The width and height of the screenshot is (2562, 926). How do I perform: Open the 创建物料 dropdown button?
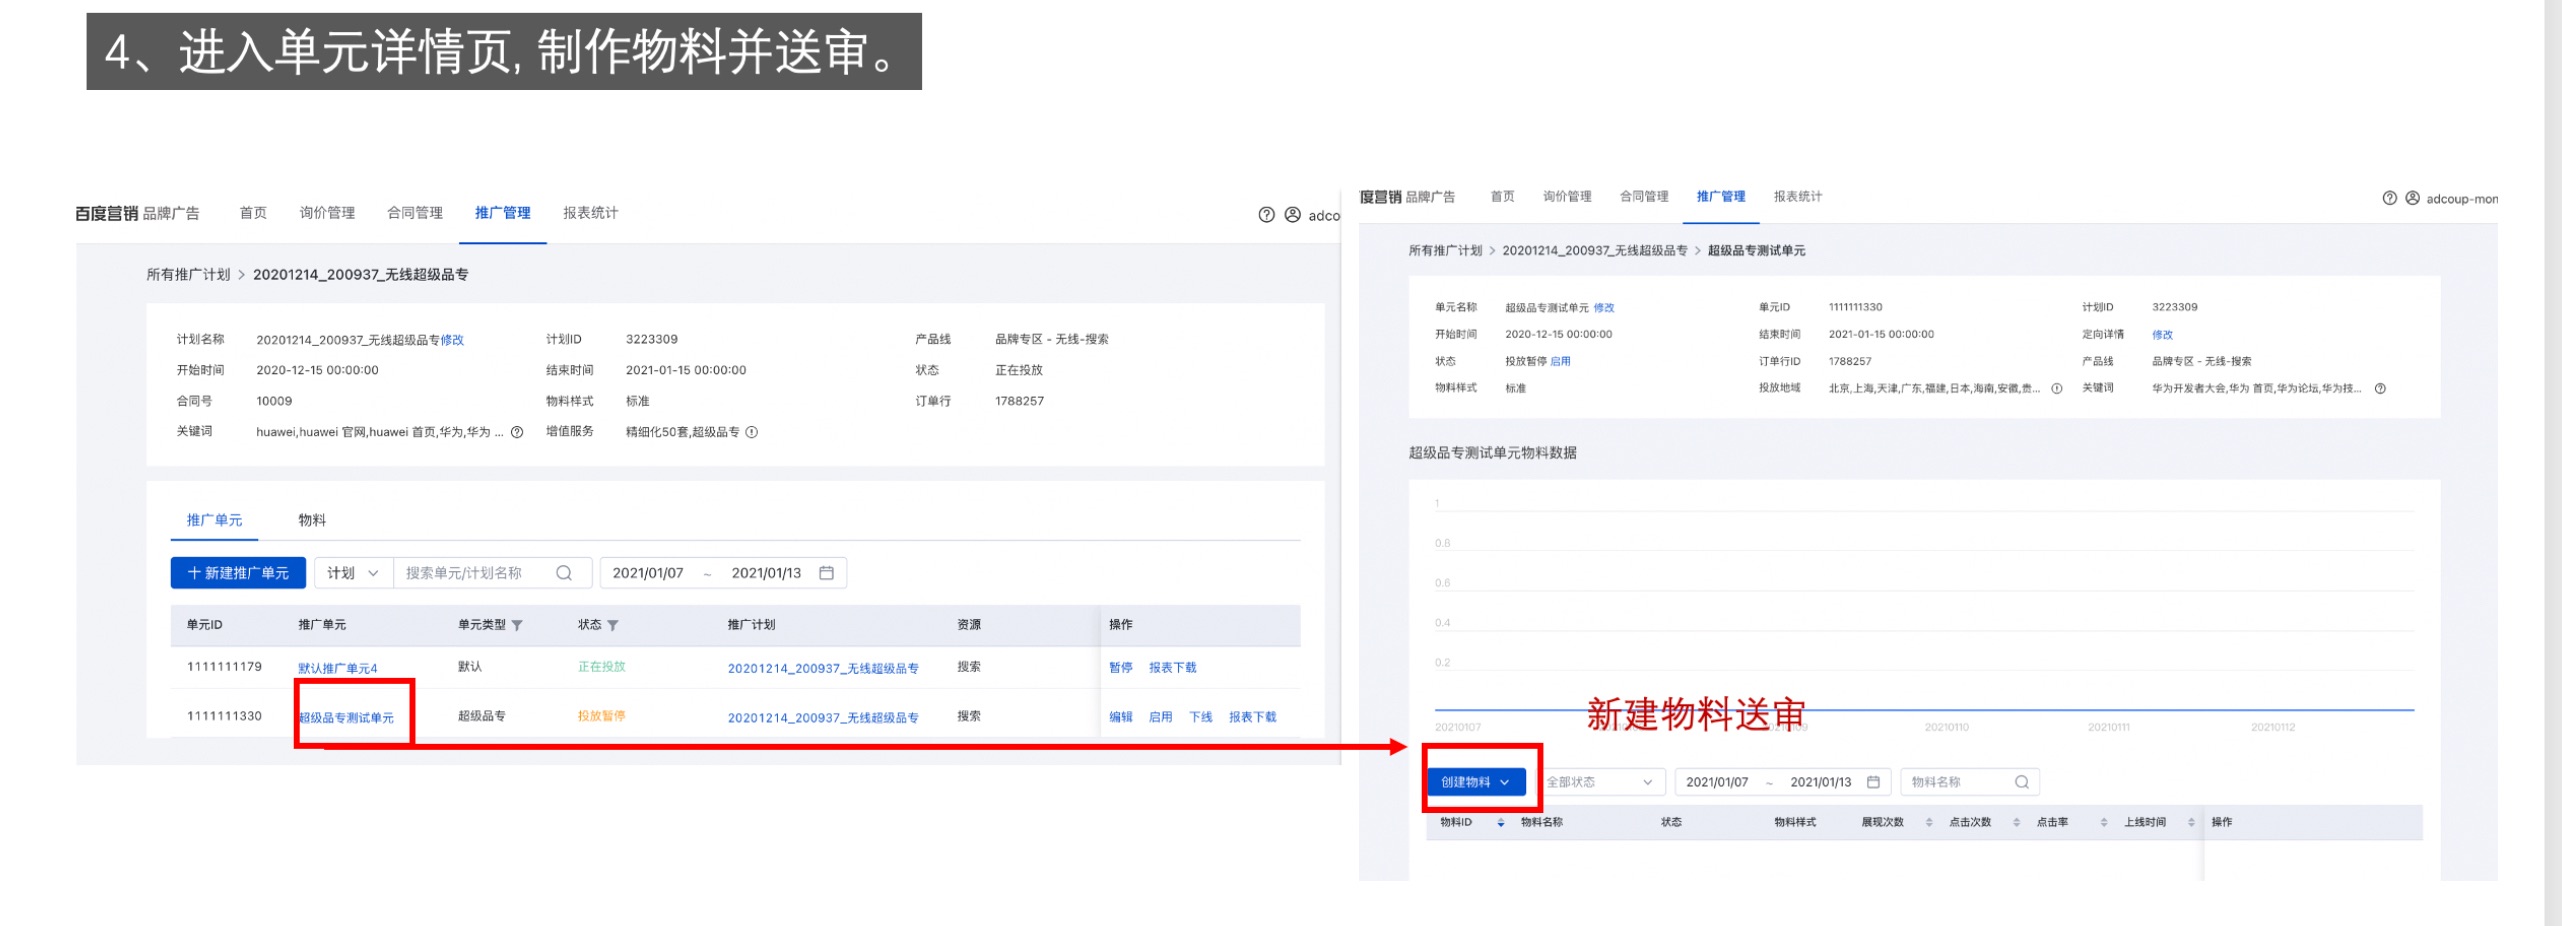(x=1475, y=782)
